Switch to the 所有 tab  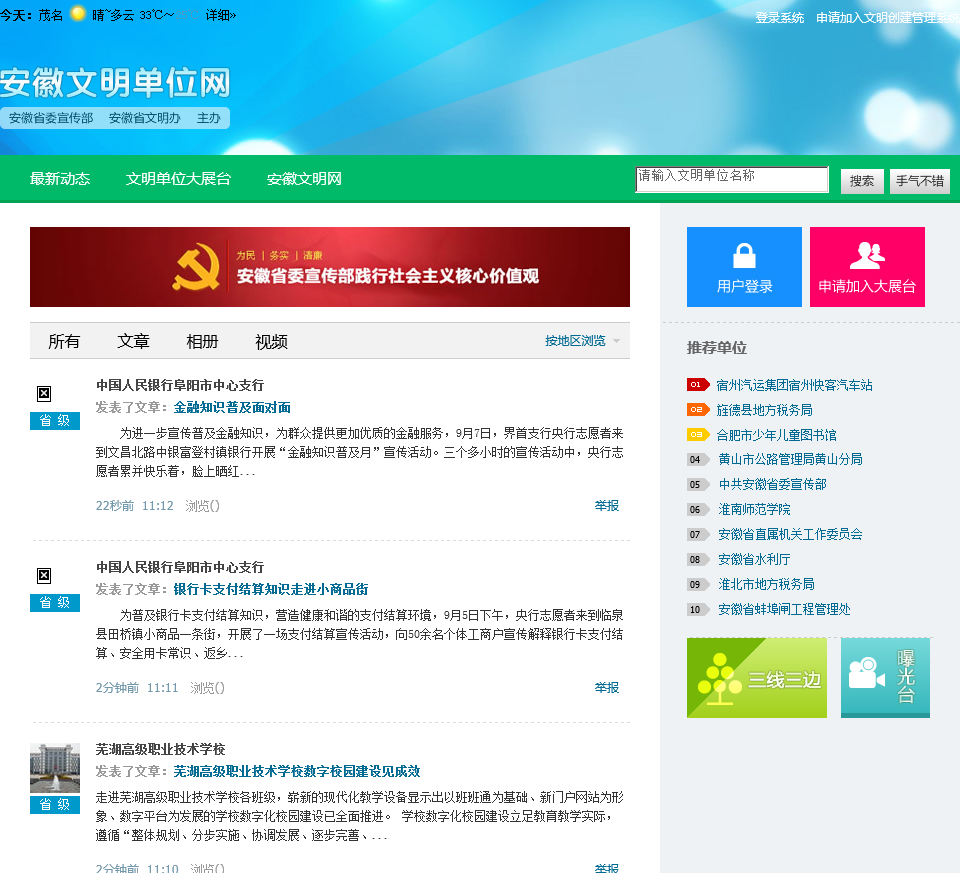click(64, 342)
